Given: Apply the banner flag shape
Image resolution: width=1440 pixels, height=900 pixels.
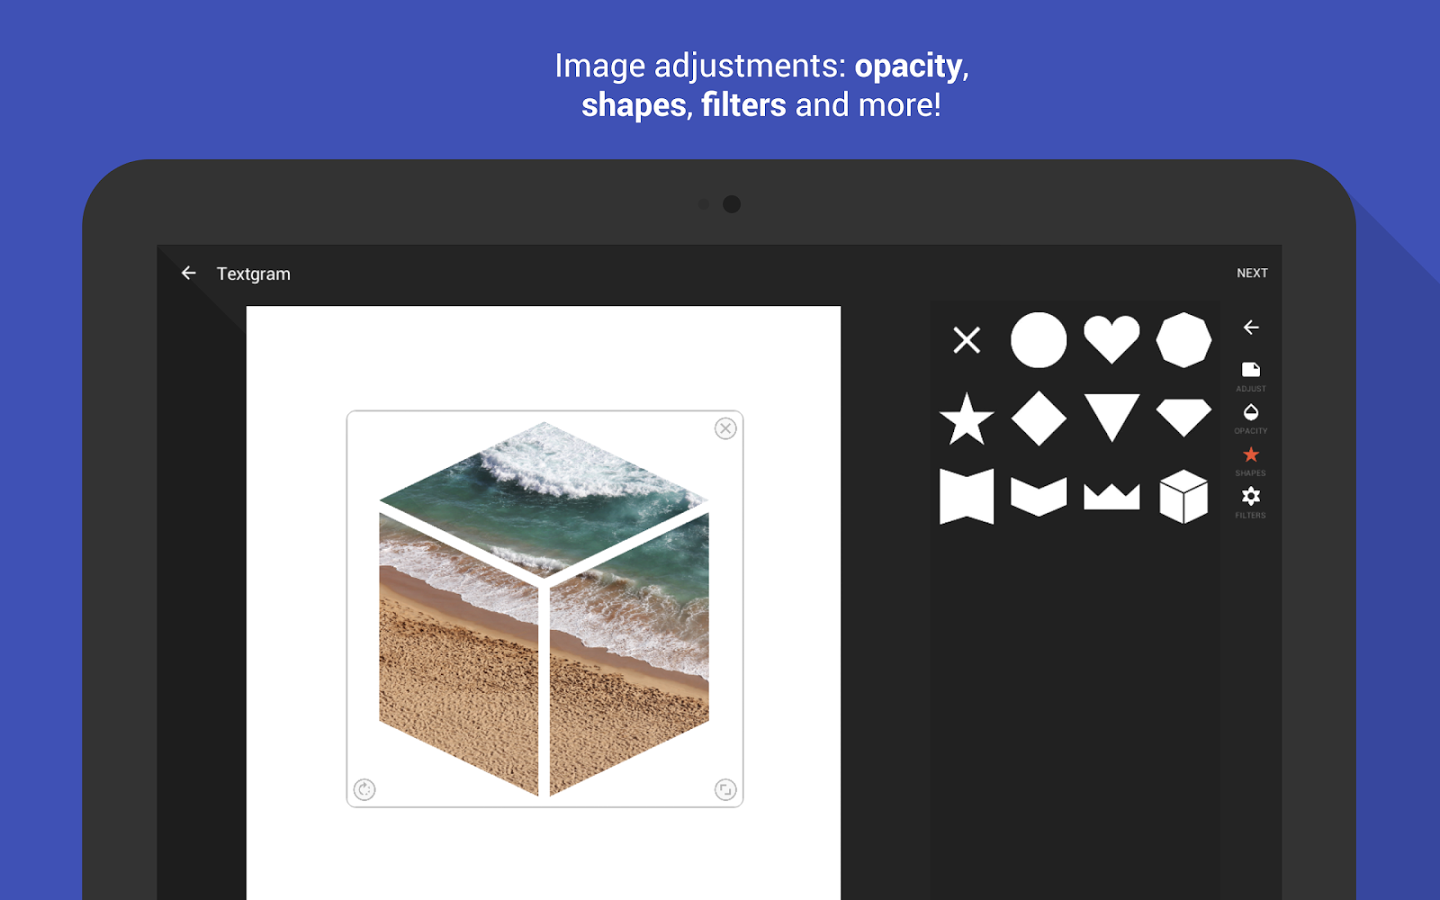Looking at the screenshot, I should (x=967, y=497).
